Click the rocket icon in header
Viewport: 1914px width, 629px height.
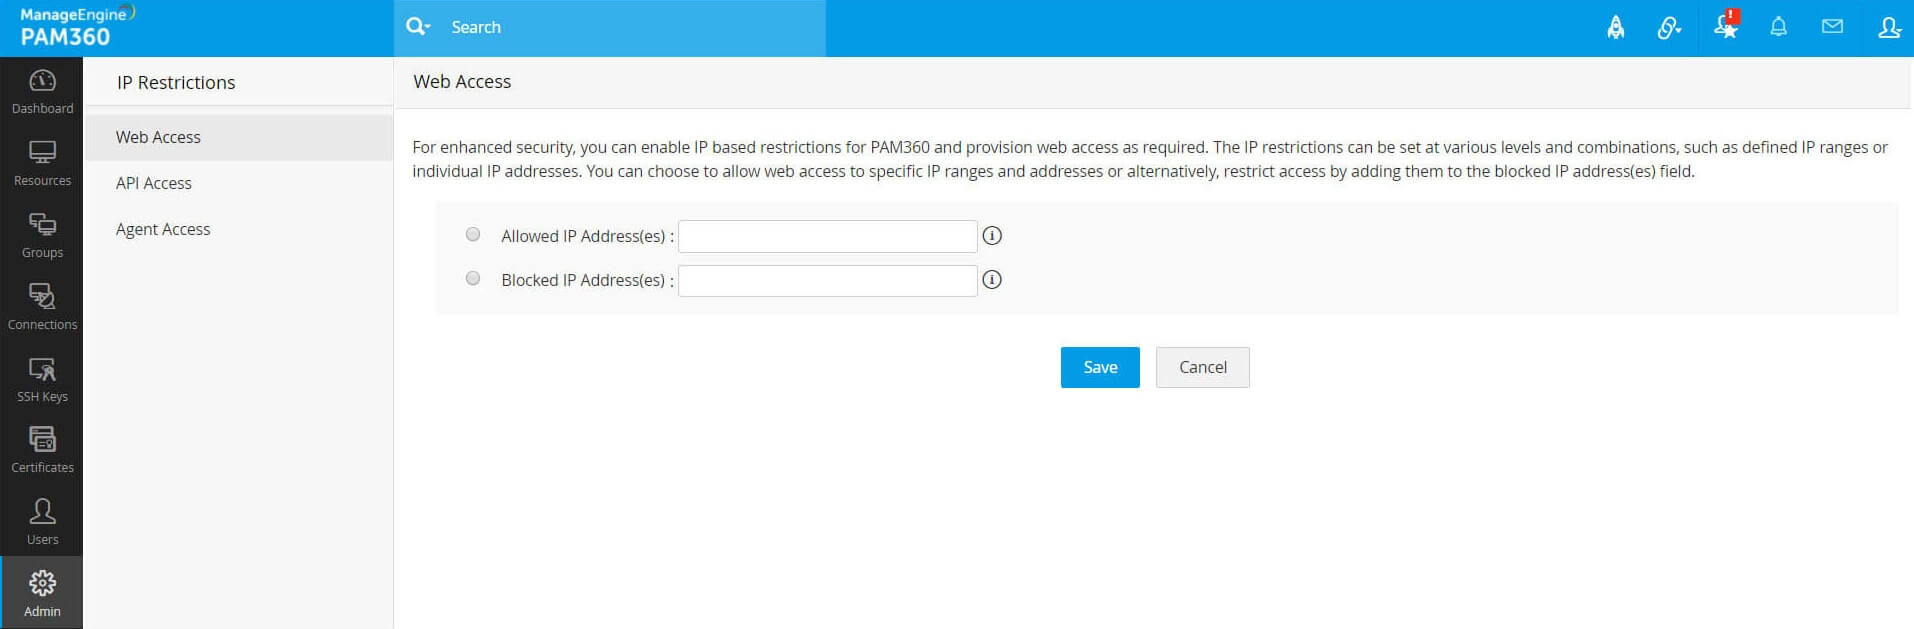(1615, 28)
